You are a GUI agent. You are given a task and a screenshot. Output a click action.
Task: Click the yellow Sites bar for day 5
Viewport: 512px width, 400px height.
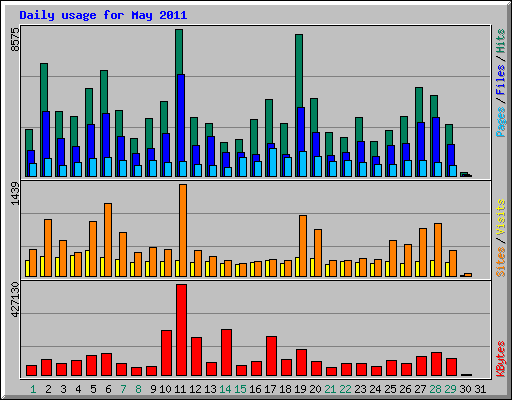pyautogui.click(x=87, y=263)
